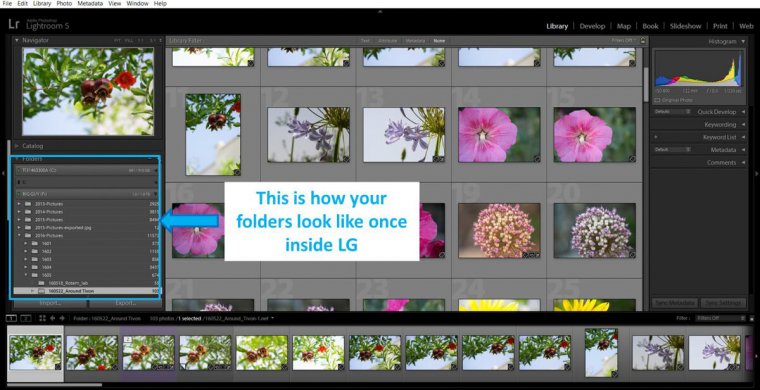Image resolution: width=760 pixels, height=390 pixels.
Task: Click the Lightroom Lr logo icon
Action: [14, 24]
